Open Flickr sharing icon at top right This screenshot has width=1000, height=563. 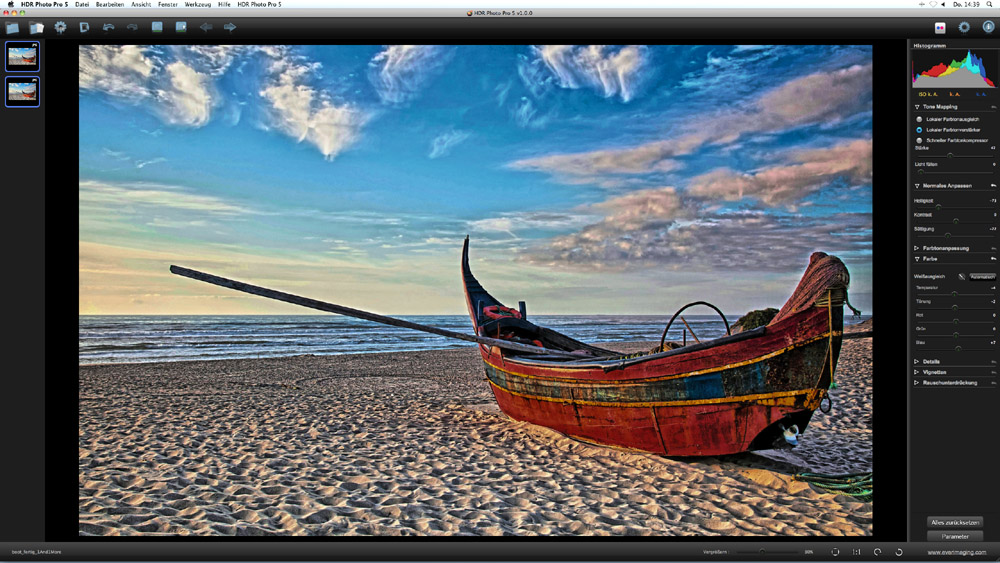pyautogui.click(x=940, y=27)
